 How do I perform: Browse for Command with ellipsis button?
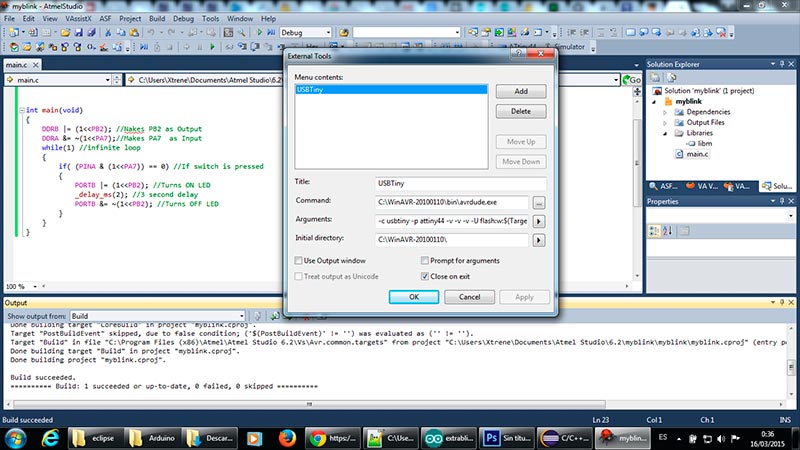[539, 203]
